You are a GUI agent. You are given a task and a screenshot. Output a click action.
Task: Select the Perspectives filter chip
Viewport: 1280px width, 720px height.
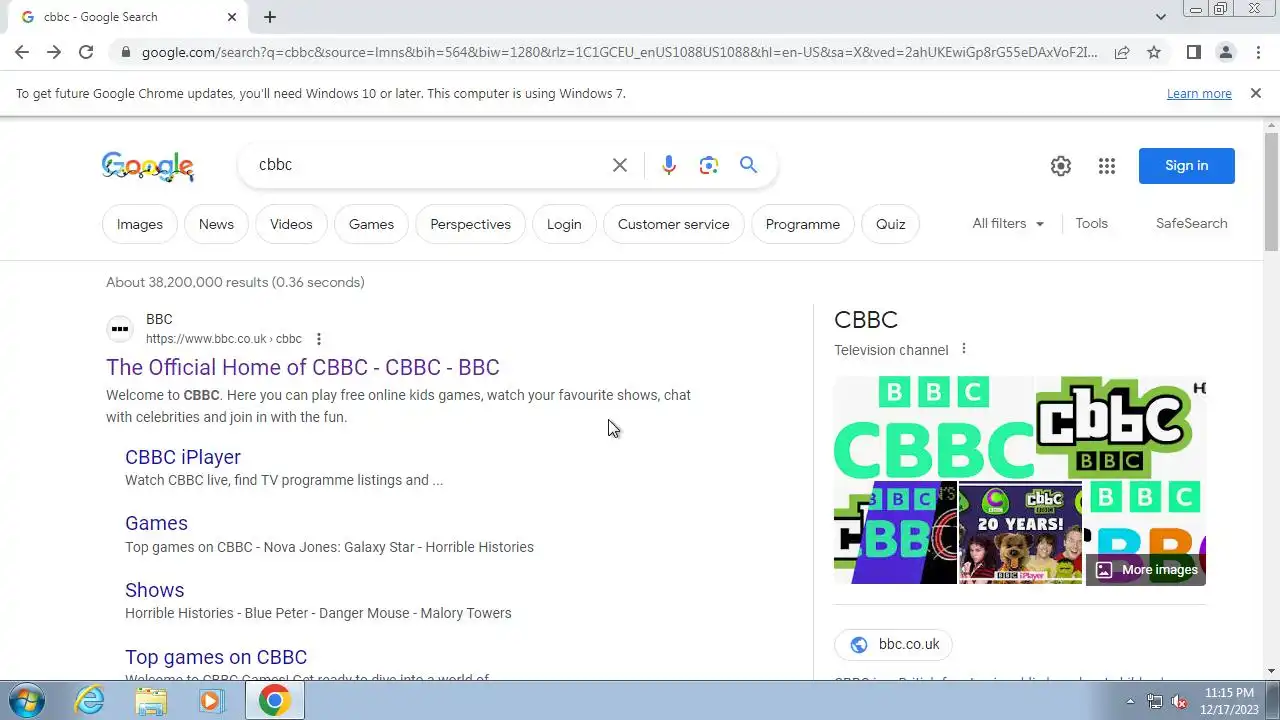coord(470,224)
